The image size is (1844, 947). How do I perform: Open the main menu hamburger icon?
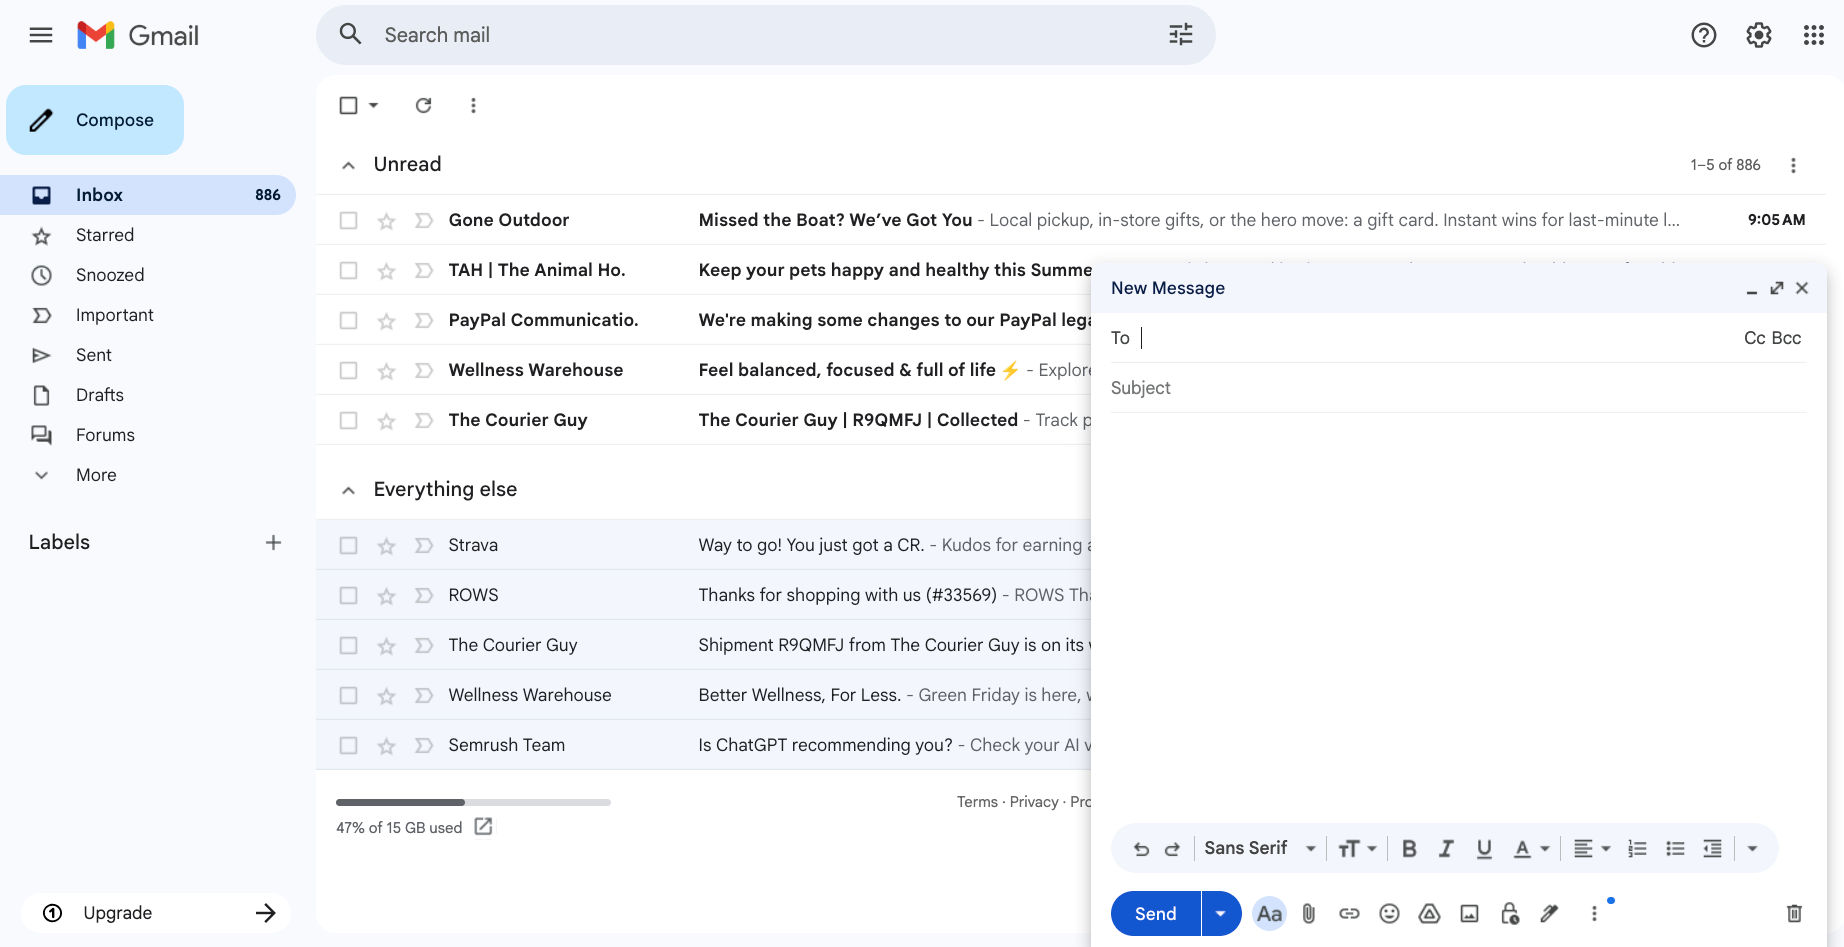click(x=41, y=35)
